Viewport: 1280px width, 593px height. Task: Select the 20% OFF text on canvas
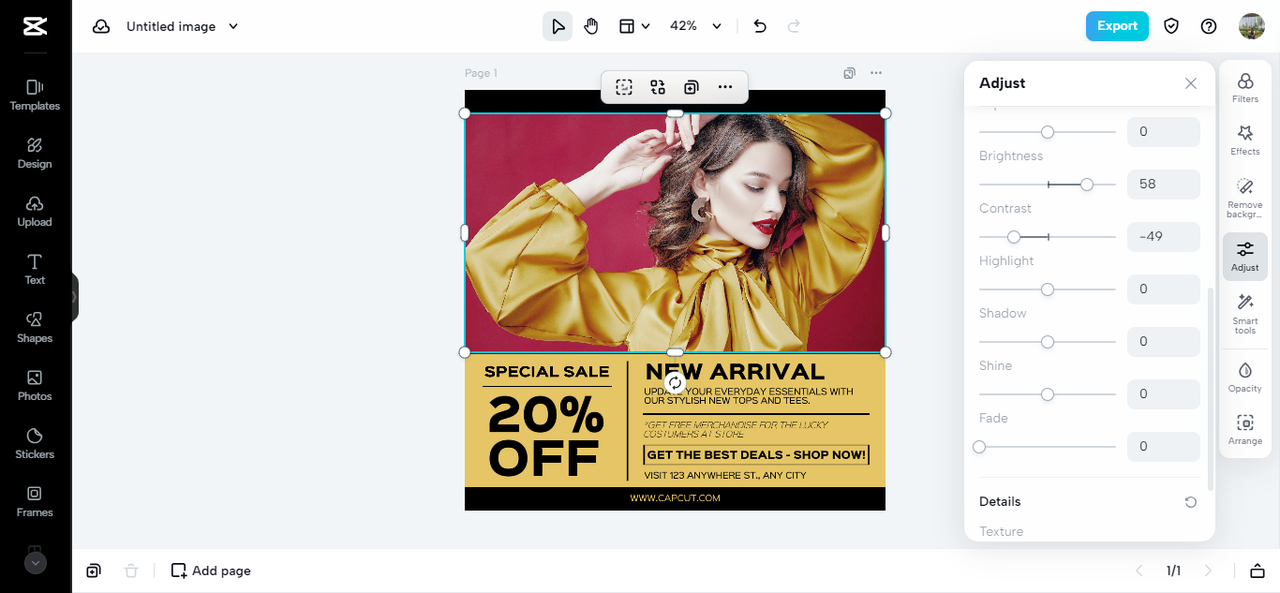pos(545,436)
